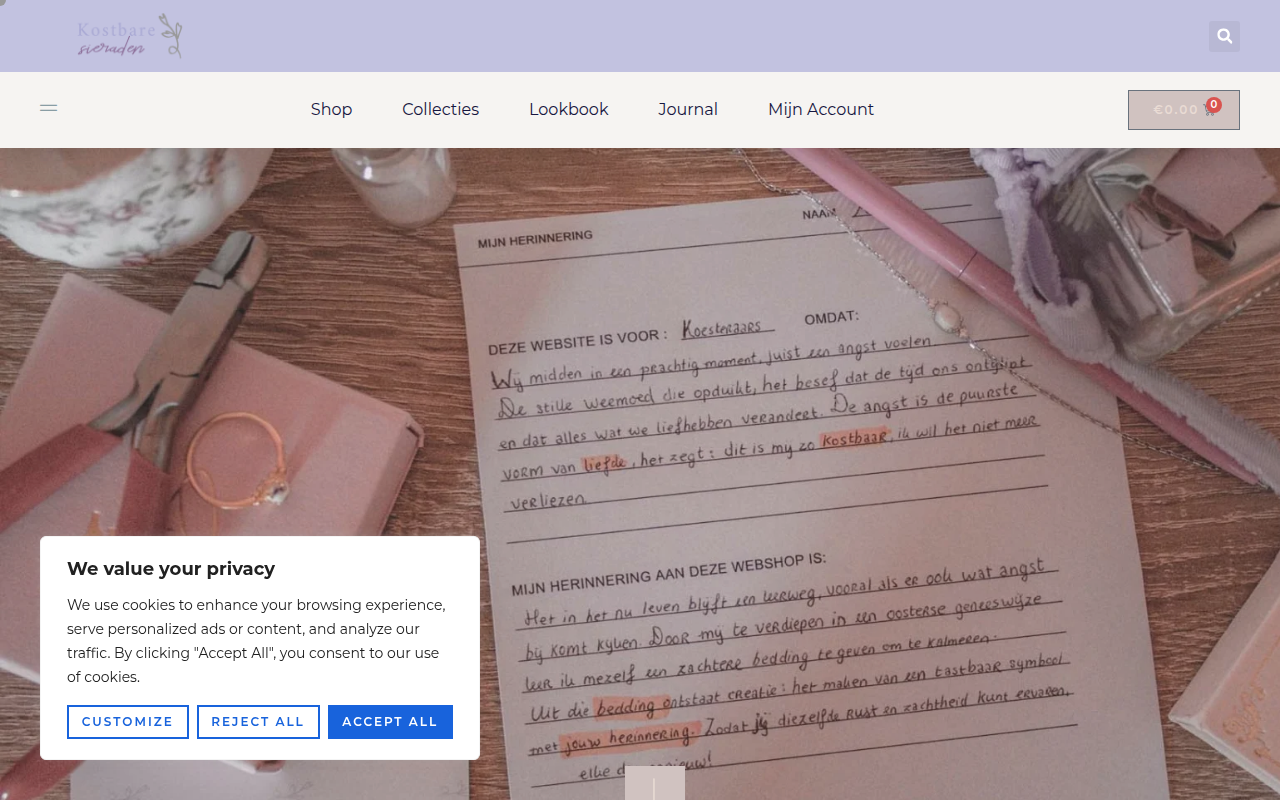
Task: Accept all cookies
Action: [x=390, y=722]
